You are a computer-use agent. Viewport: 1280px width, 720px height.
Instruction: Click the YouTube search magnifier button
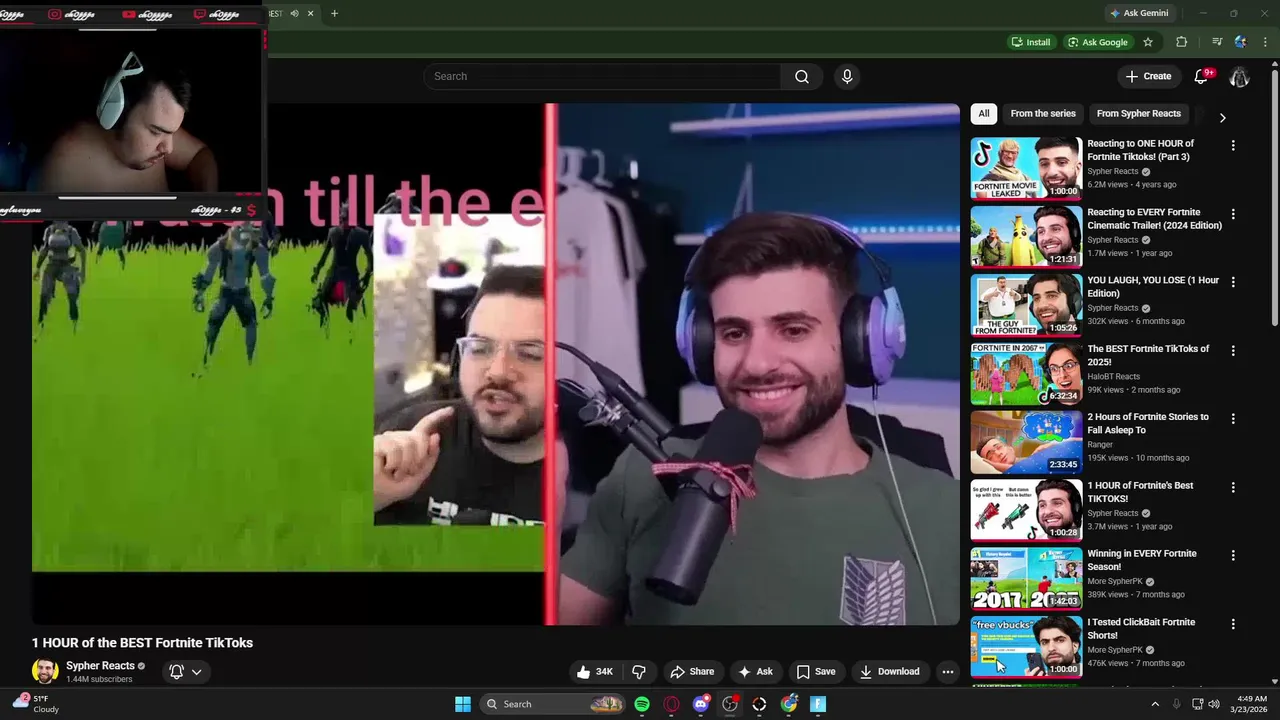pyautogui.click(x=802, y=76)
